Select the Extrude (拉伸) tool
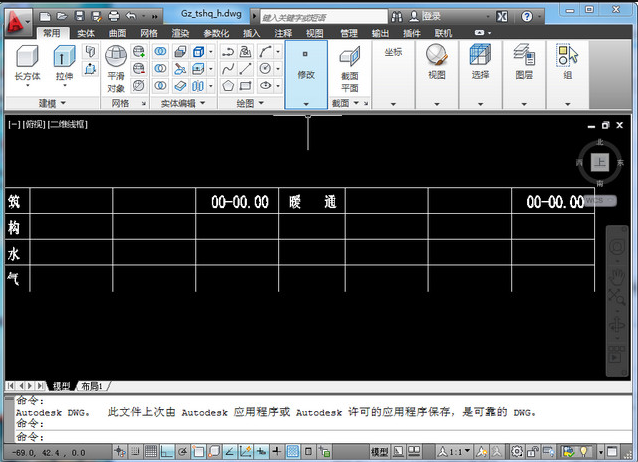Image resolution: width=638 pixels, height=462 pixels. tap(64, 62)
